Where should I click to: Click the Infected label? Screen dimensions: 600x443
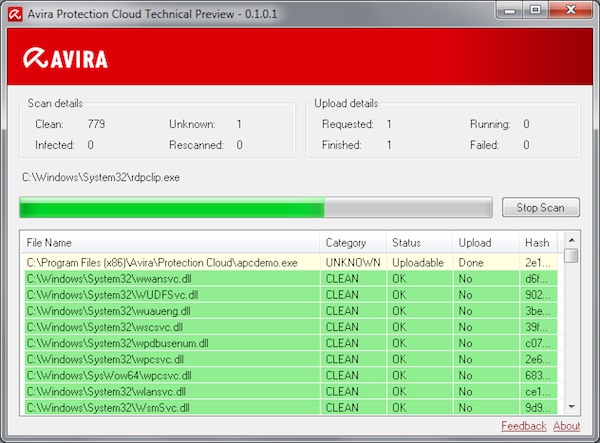pos(55,145)
